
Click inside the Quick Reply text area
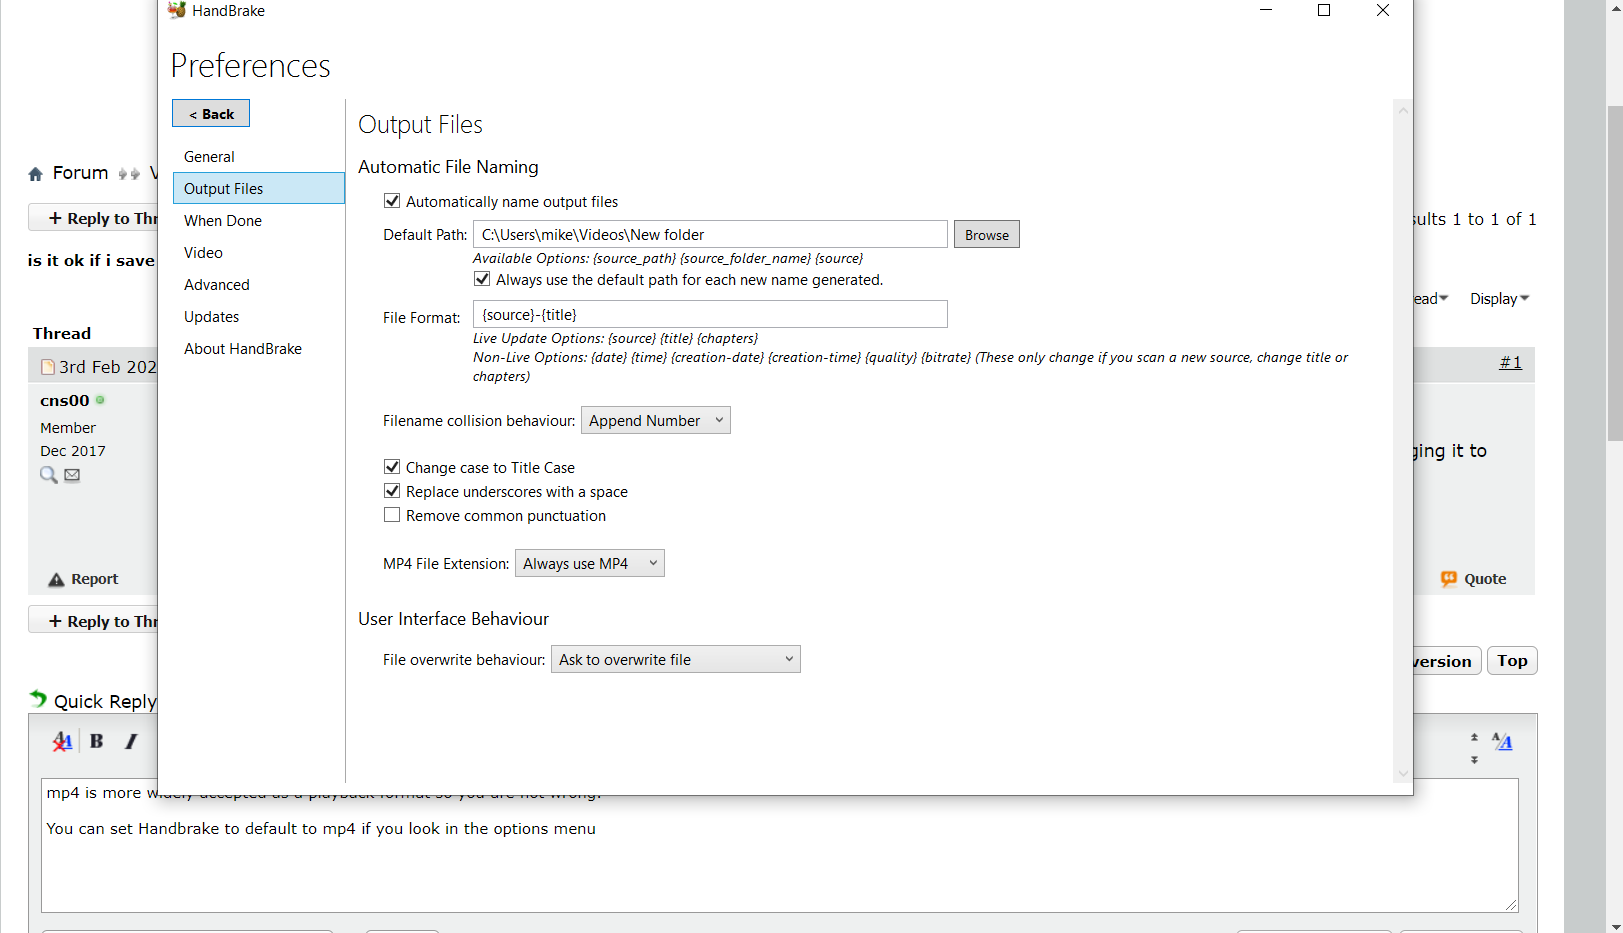pos(780,845)
